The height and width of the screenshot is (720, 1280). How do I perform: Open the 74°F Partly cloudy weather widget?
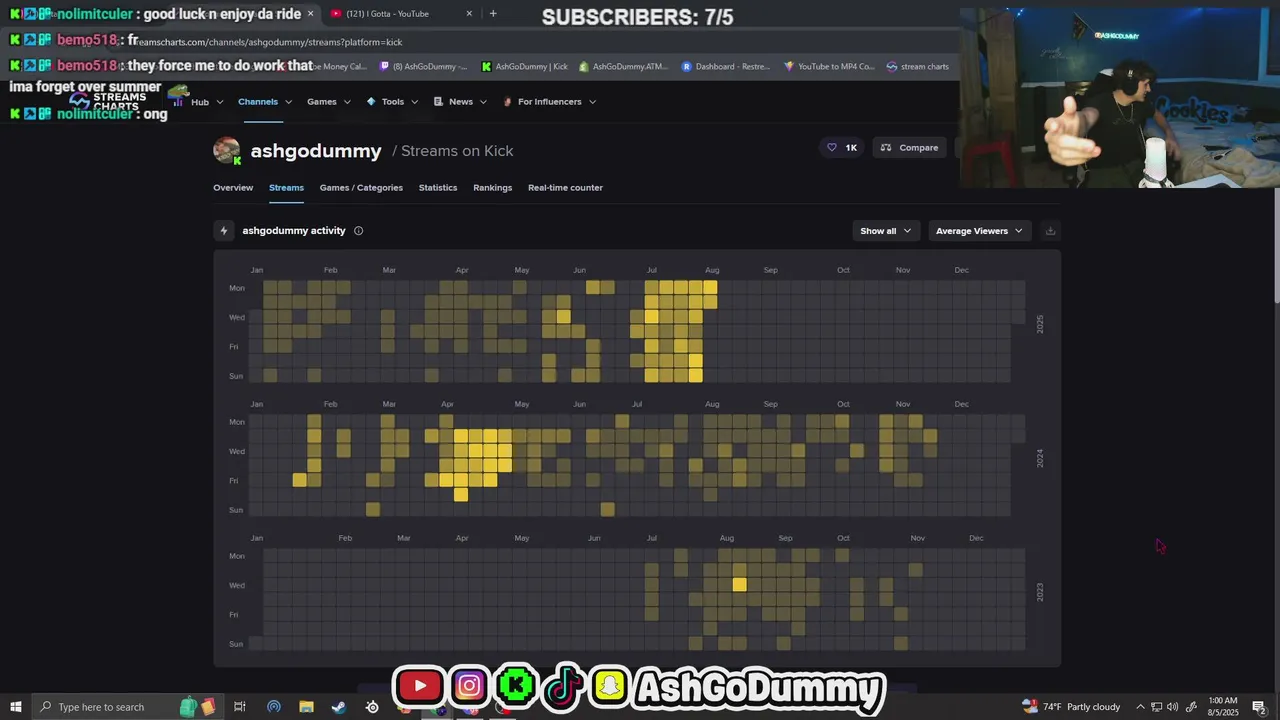pos(1071,707)
